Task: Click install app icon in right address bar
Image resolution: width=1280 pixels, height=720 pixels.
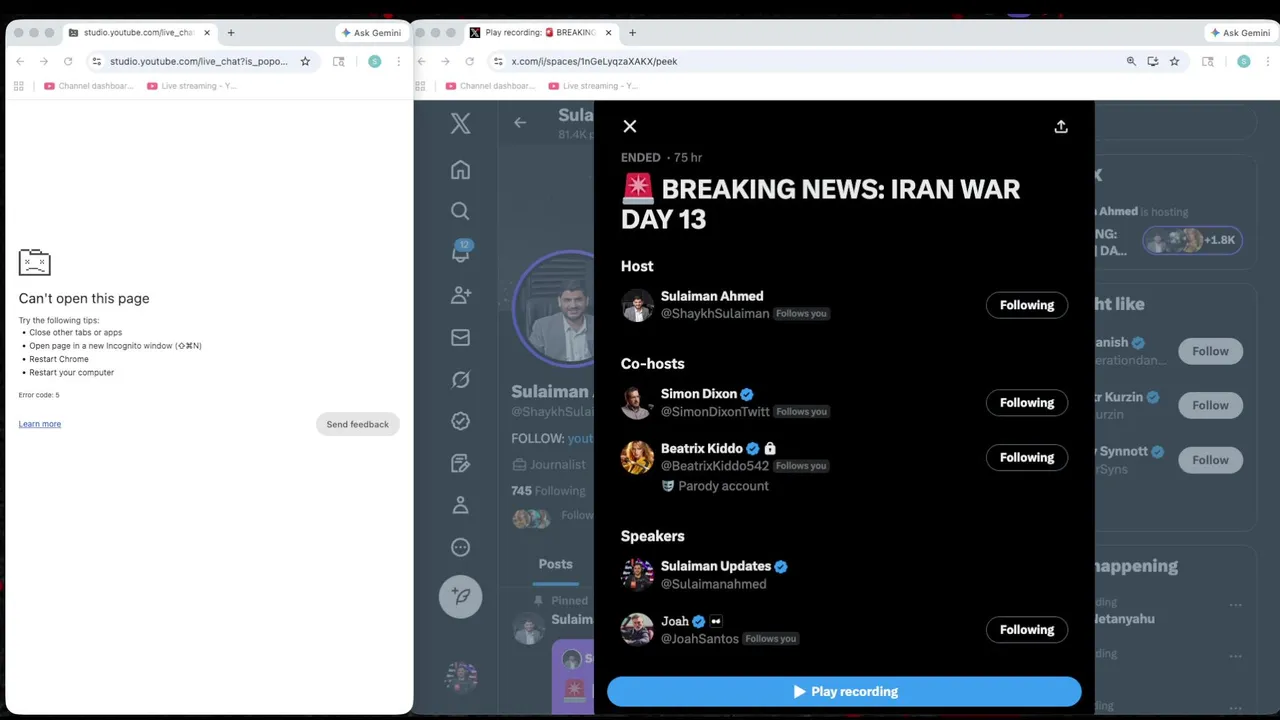Action: (x=1153, y=61)
